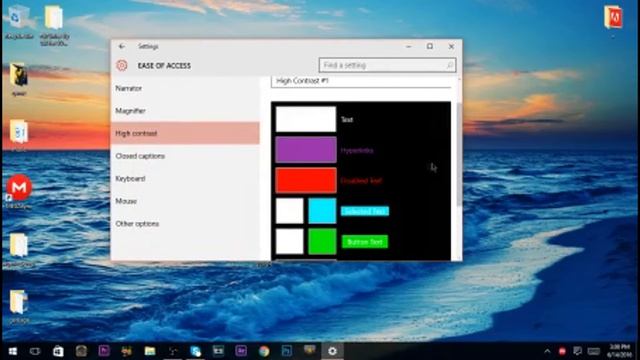Open File Explorer from the taskbar
Image resolution: width=640 pixels, height=360 pixels.
(149, 351)
